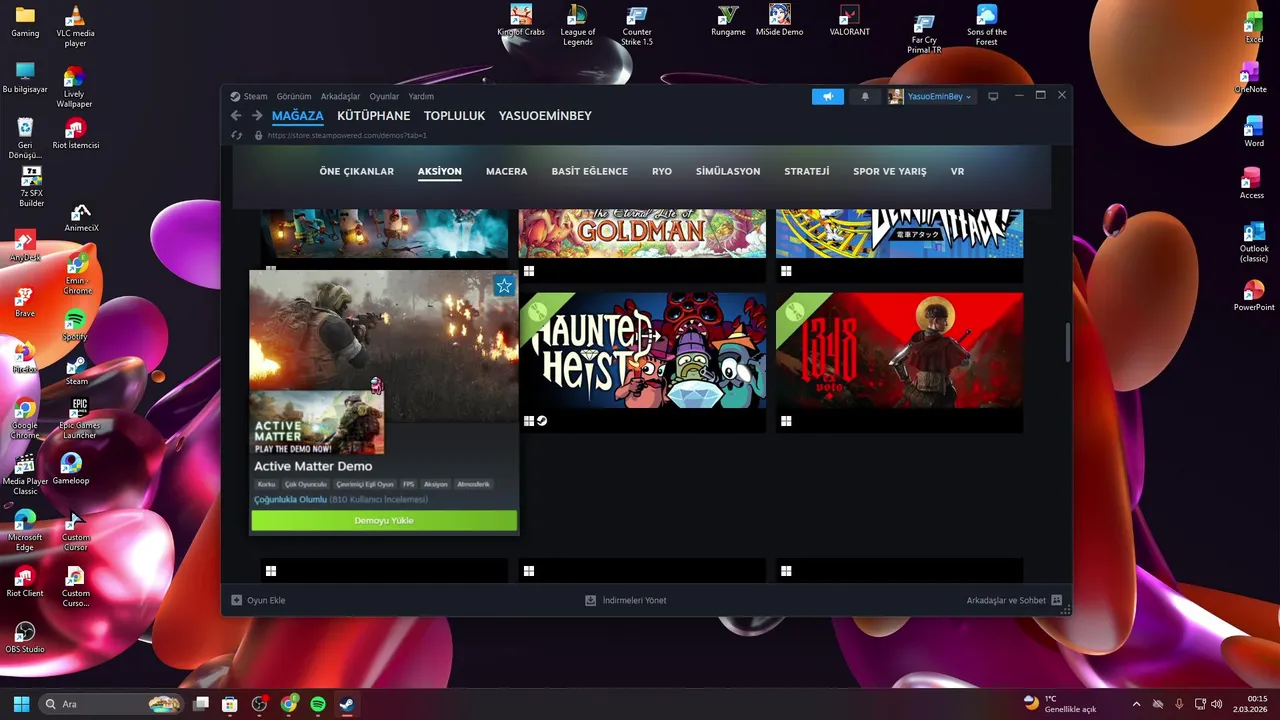Open Task View in taskbar

[201, 704]
